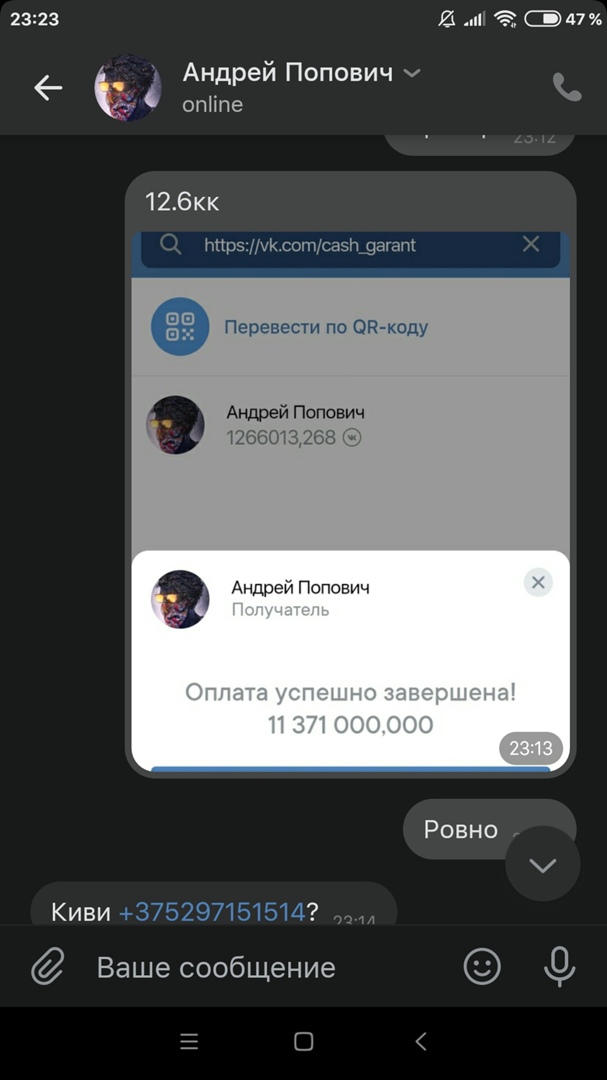This screenshot has height=1080, width=607.
Task: Open Android recent apps menu button
Action: pos(189,1041)
